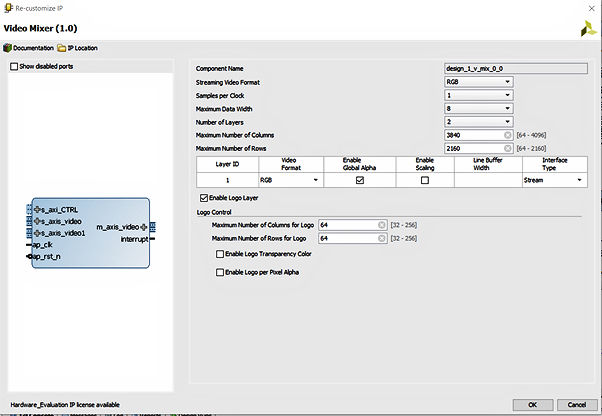Uncheck Enable Global Alpha for layer 1
602x416 pixels.
point(360,180)
